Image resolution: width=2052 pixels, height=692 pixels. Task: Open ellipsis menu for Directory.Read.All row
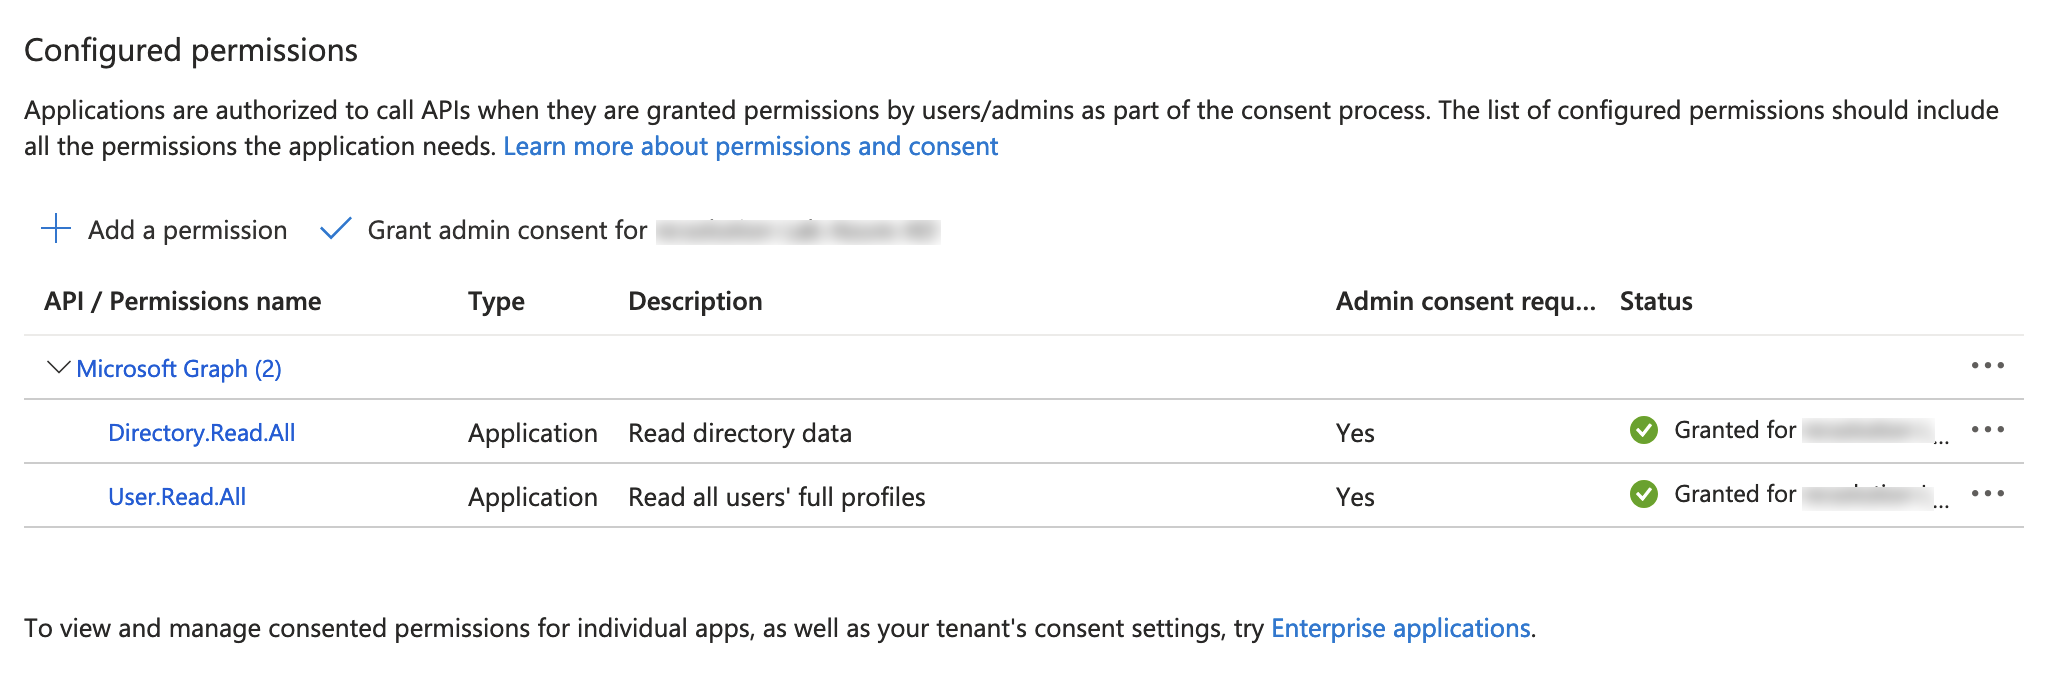[x=1987, y=430]
